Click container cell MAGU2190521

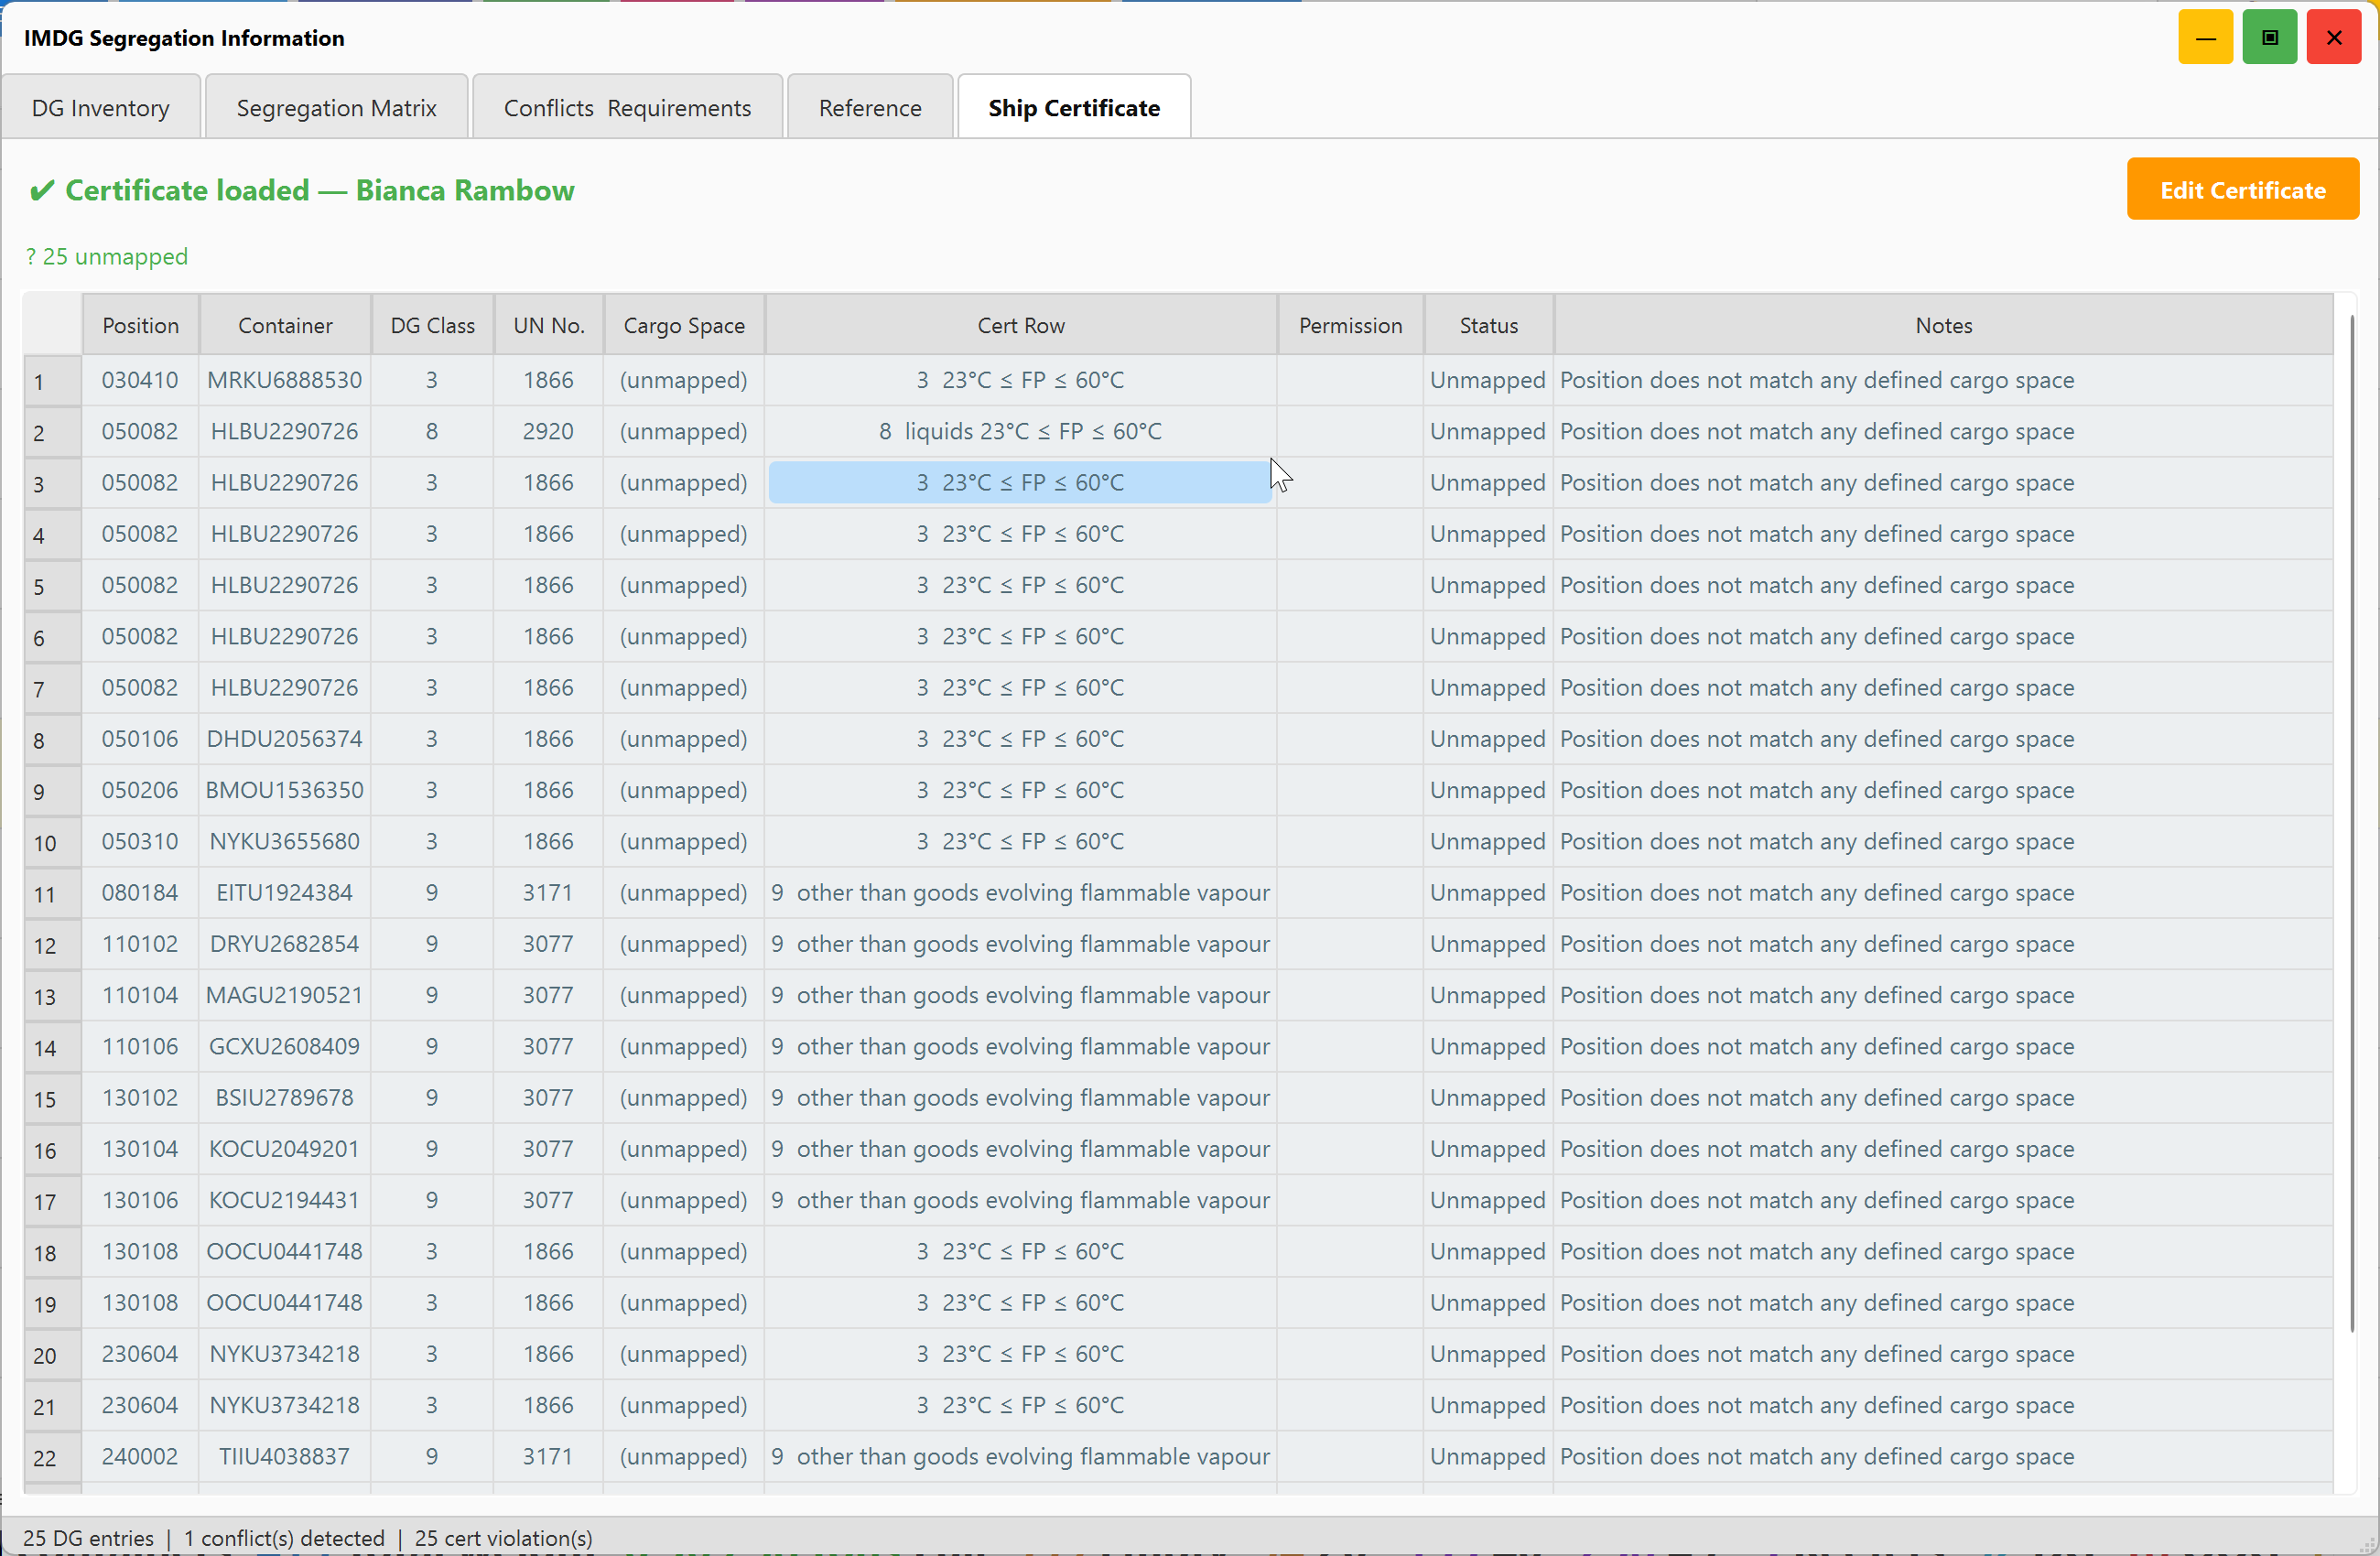[285, 995]
